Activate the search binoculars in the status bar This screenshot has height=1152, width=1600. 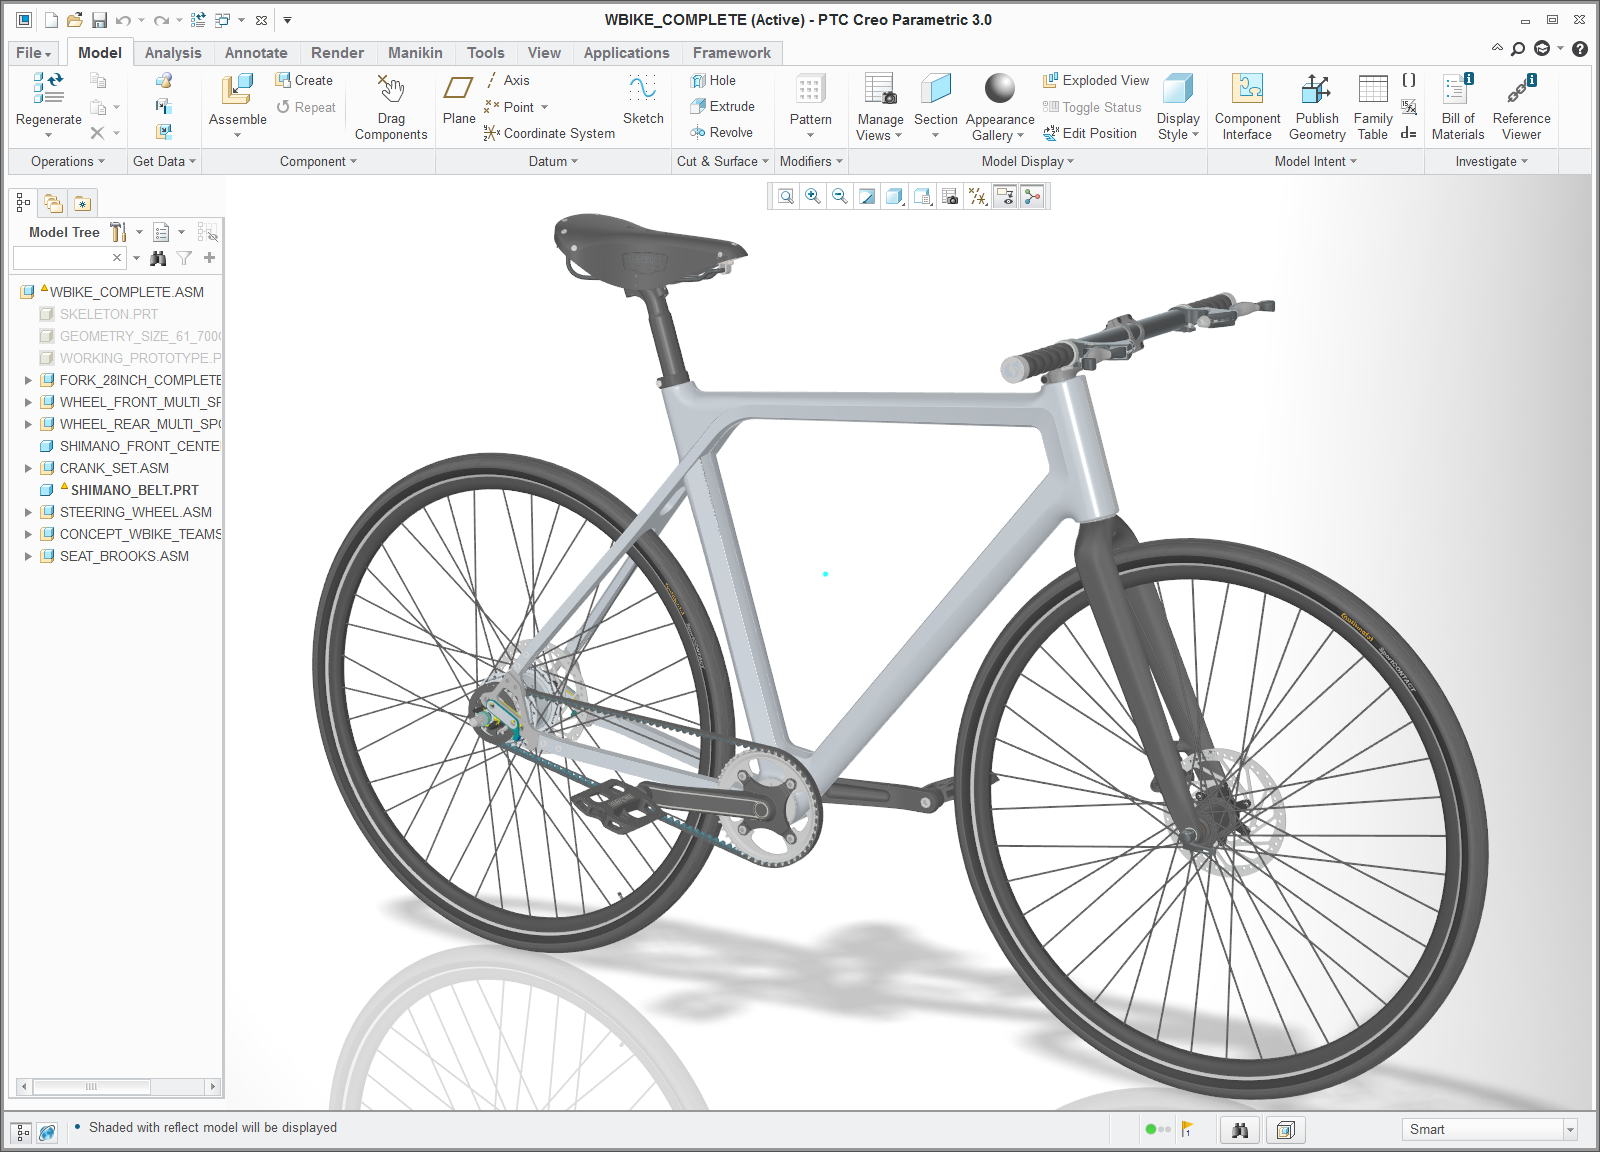click(1240, 1129)
